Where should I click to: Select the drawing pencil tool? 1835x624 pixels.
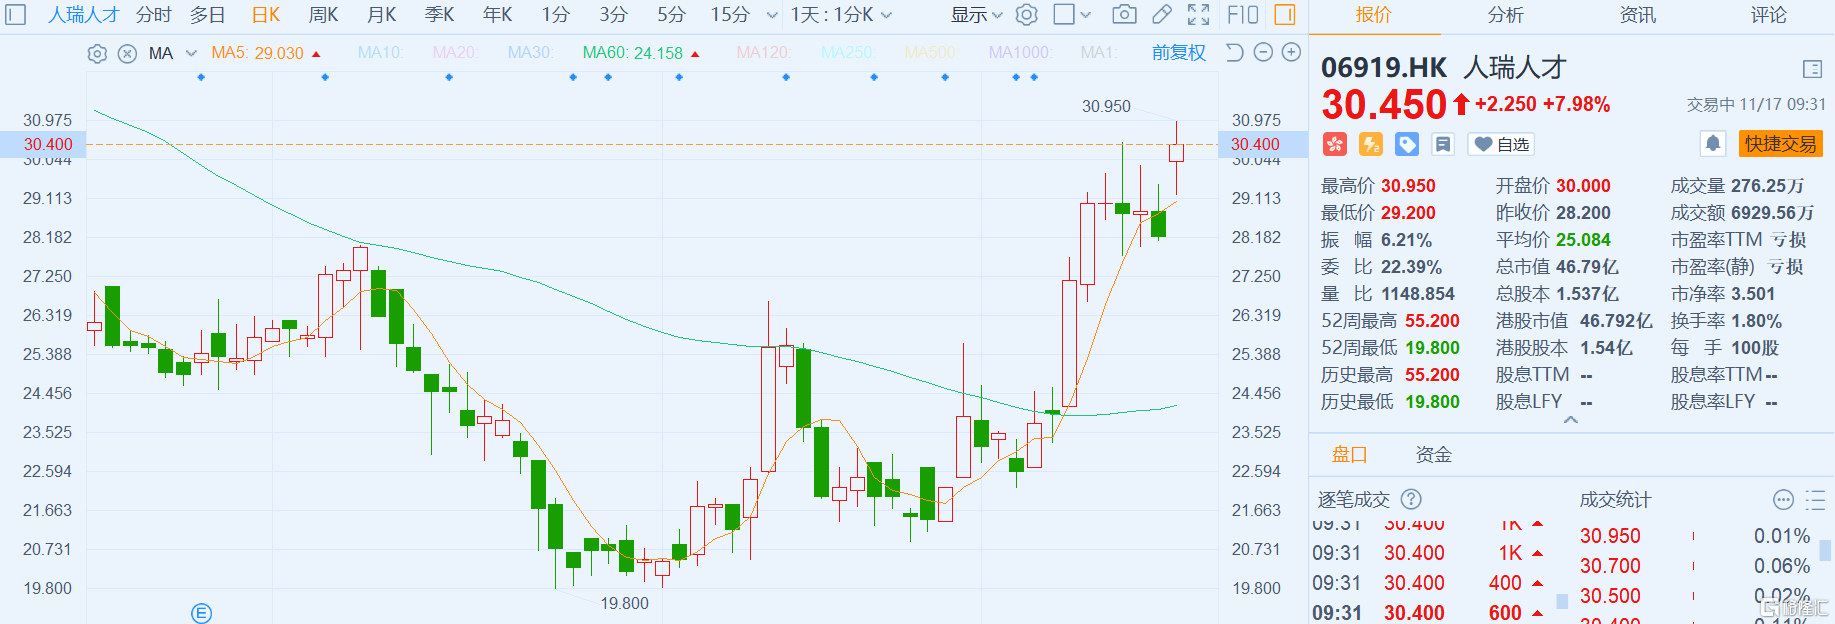click(x=1161, y=15)
